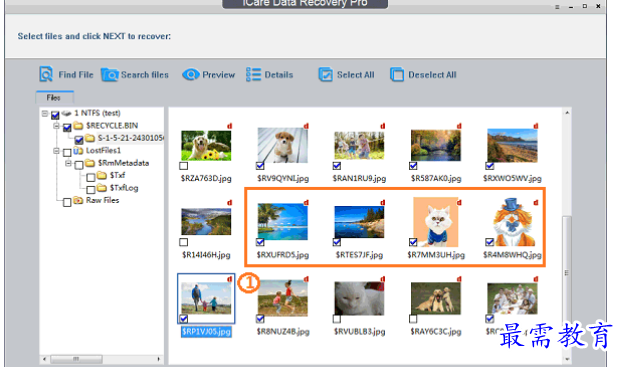Select the $Txf tree item
This screenshot has height=367, width=621.
(x=118, y=175)
